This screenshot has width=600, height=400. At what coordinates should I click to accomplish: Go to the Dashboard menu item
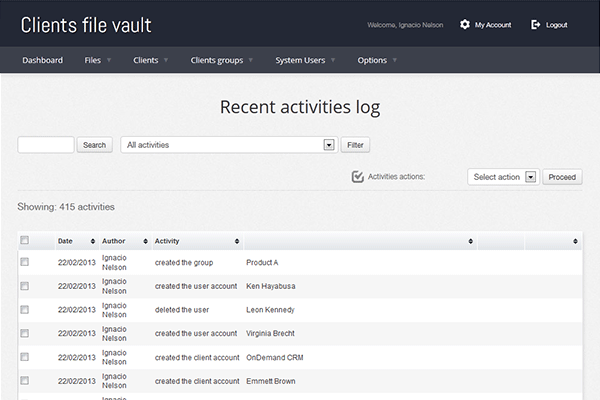[42, 60]
